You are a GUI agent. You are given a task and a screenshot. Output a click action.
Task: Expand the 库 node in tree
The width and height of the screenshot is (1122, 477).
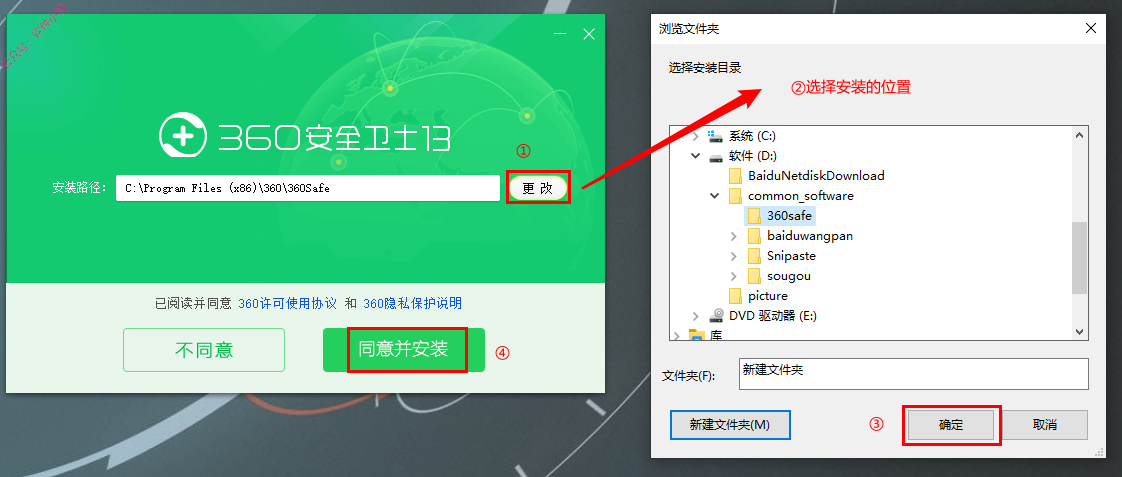click(x=676, y=335)
